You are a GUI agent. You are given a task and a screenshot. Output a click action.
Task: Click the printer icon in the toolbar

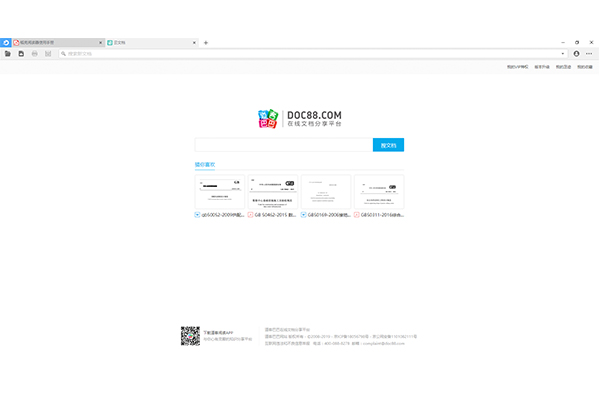pyautogui.click(x=34, y=54)
